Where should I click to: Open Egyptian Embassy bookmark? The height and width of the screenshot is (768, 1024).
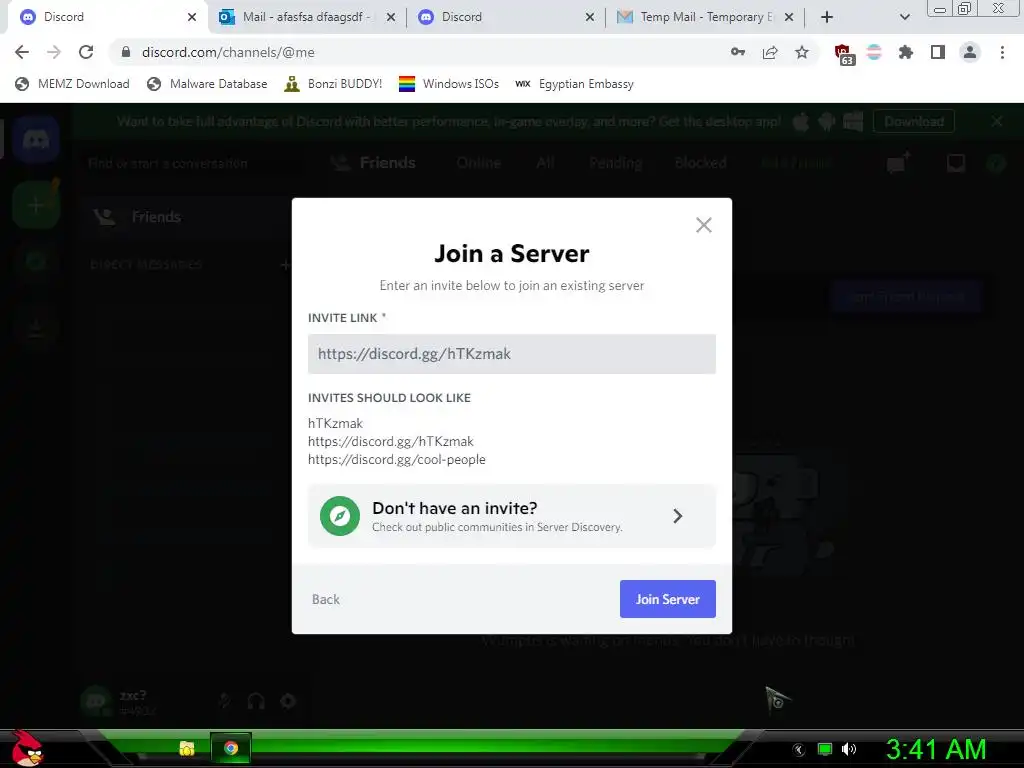(x=575, y=84)
